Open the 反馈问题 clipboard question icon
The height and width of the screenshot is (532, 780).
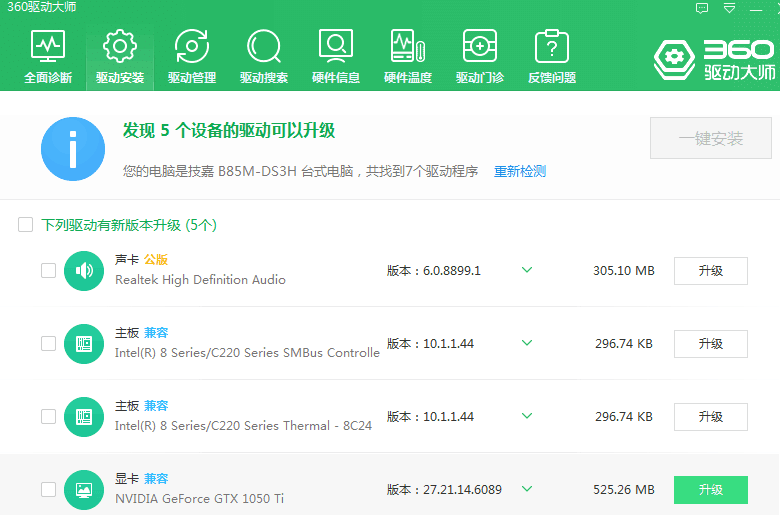tap(552, 46)
